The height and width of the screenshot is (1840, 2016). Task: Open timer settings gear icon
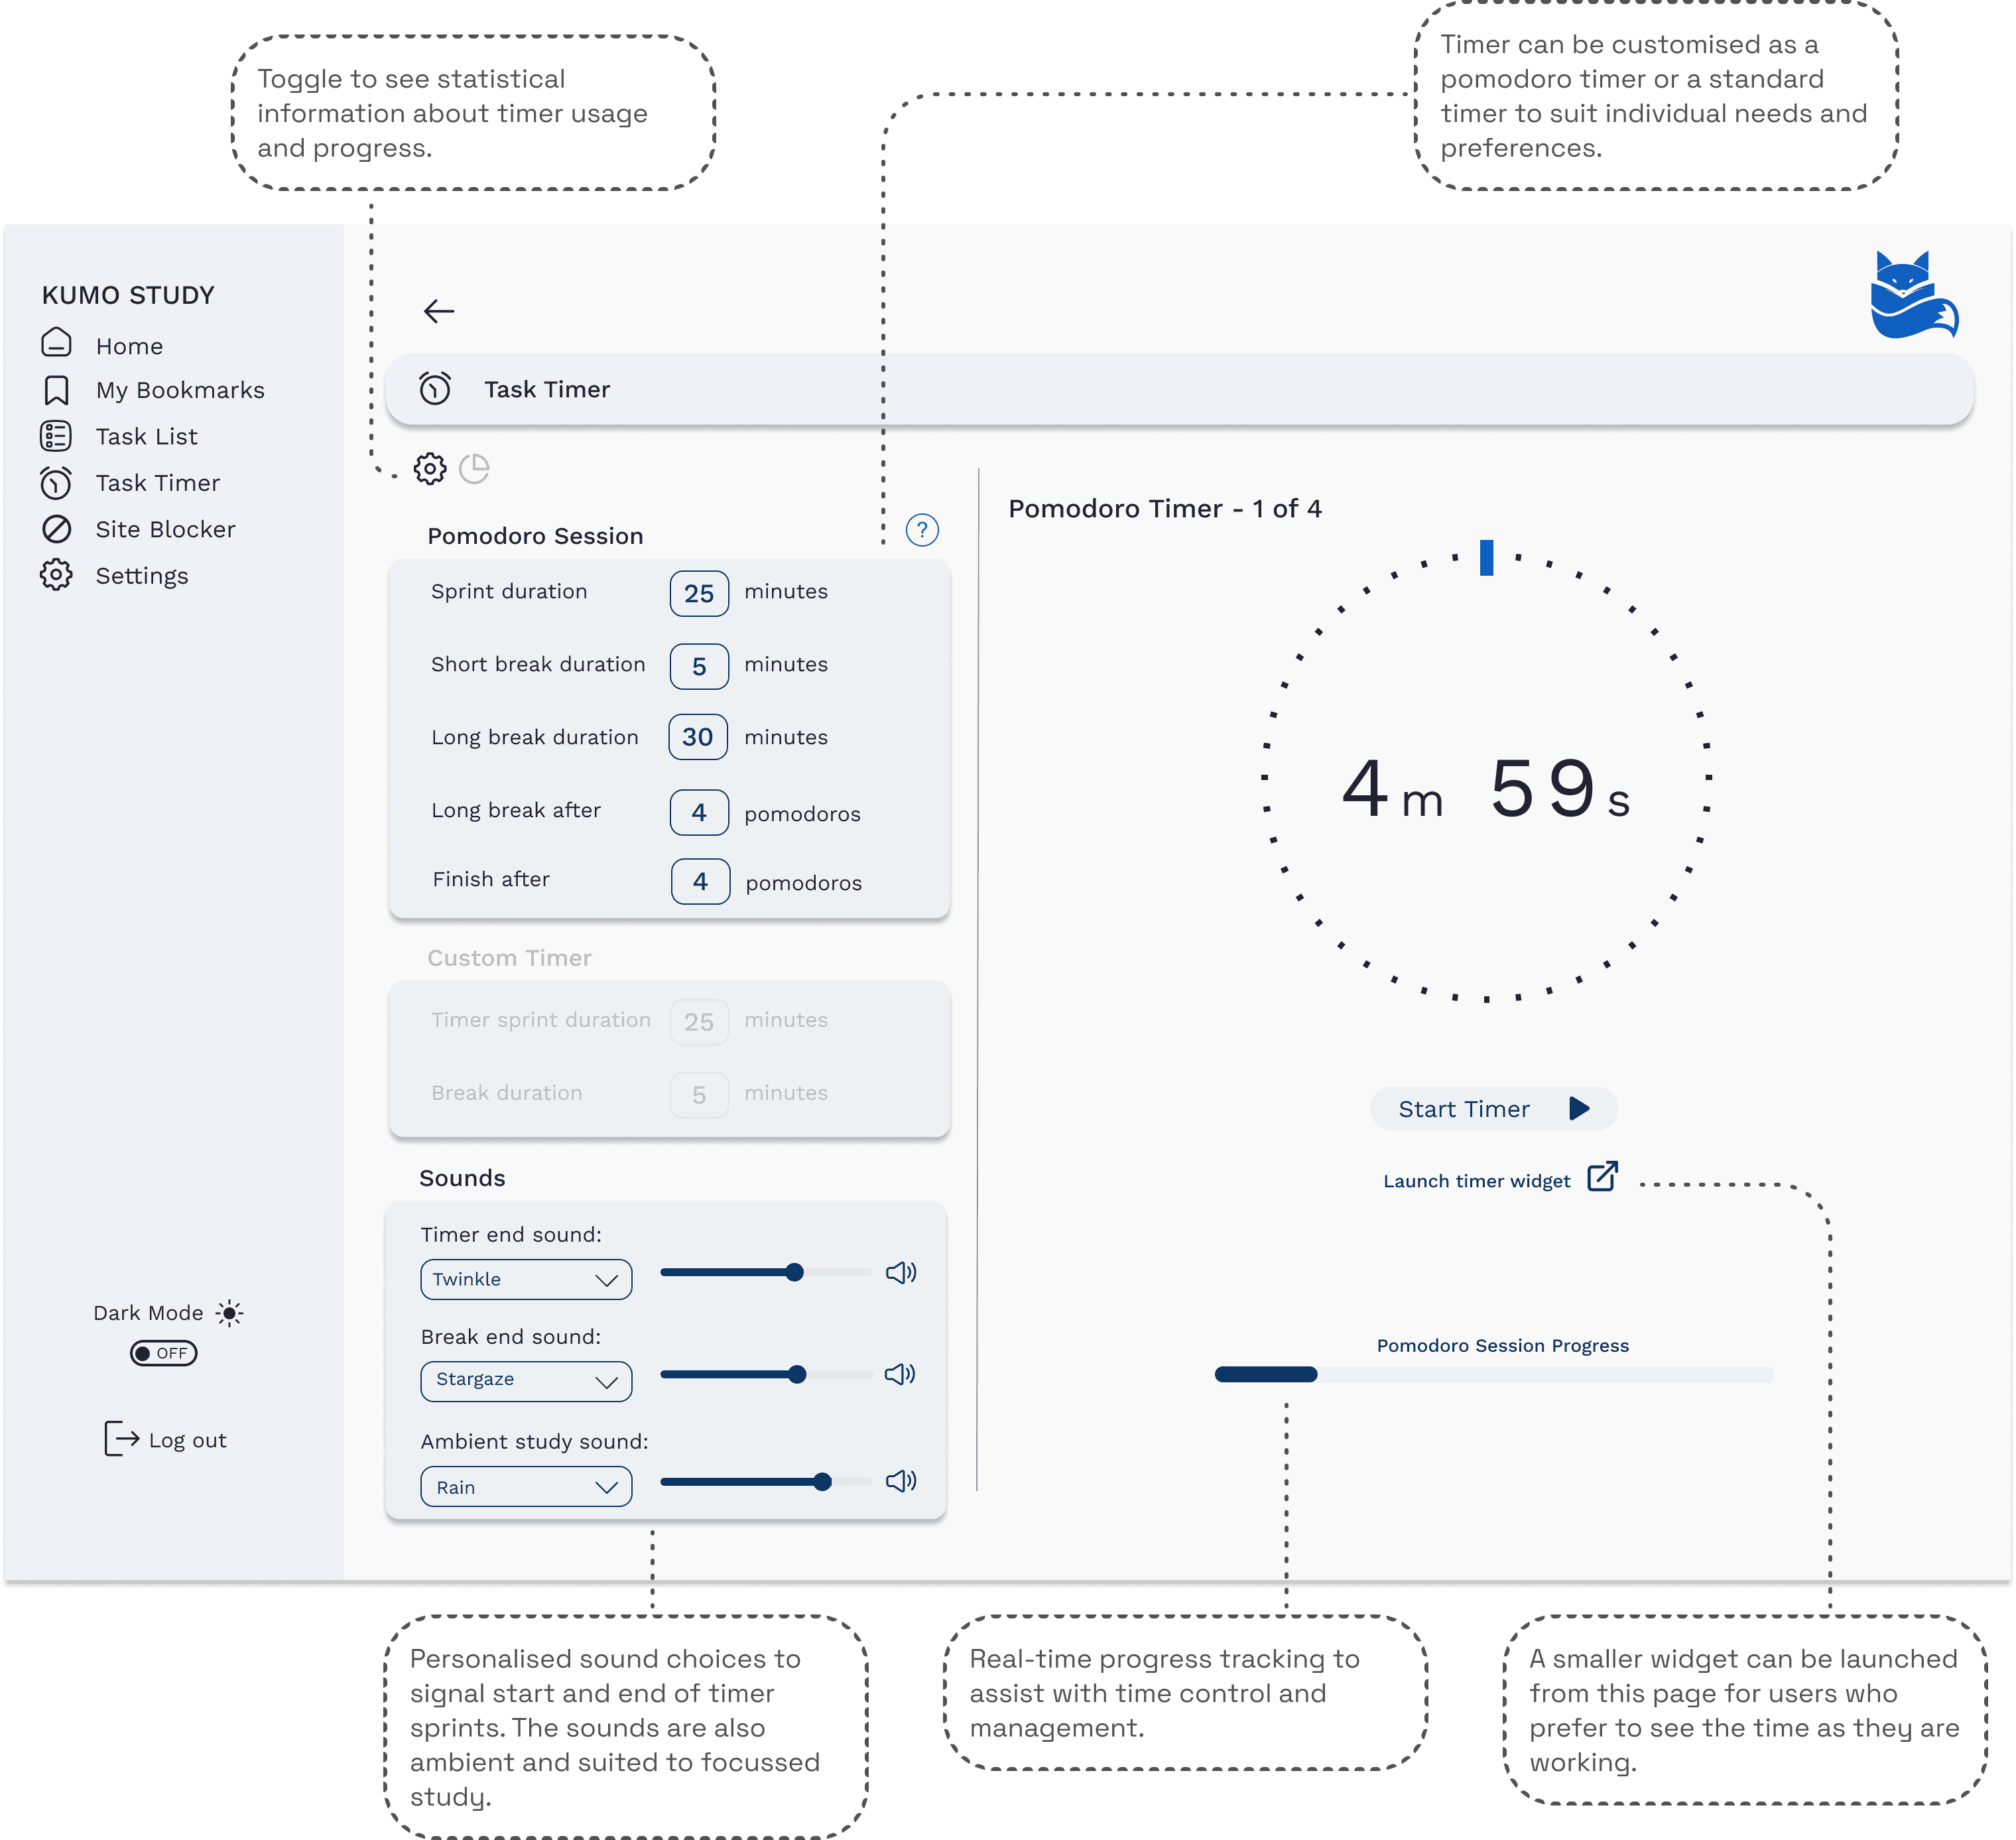click(430, 468)
